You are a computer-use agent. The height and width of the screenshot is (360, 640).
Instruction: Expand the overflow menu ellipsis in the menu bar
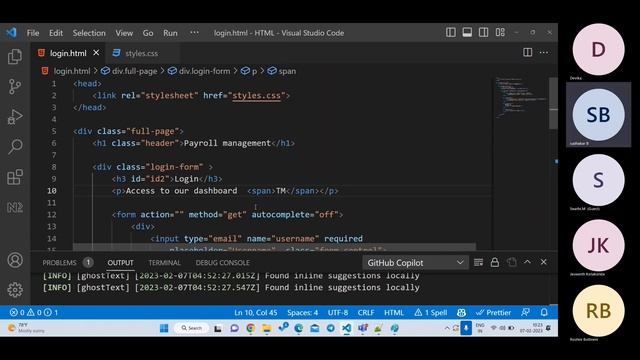pos(194,32)
